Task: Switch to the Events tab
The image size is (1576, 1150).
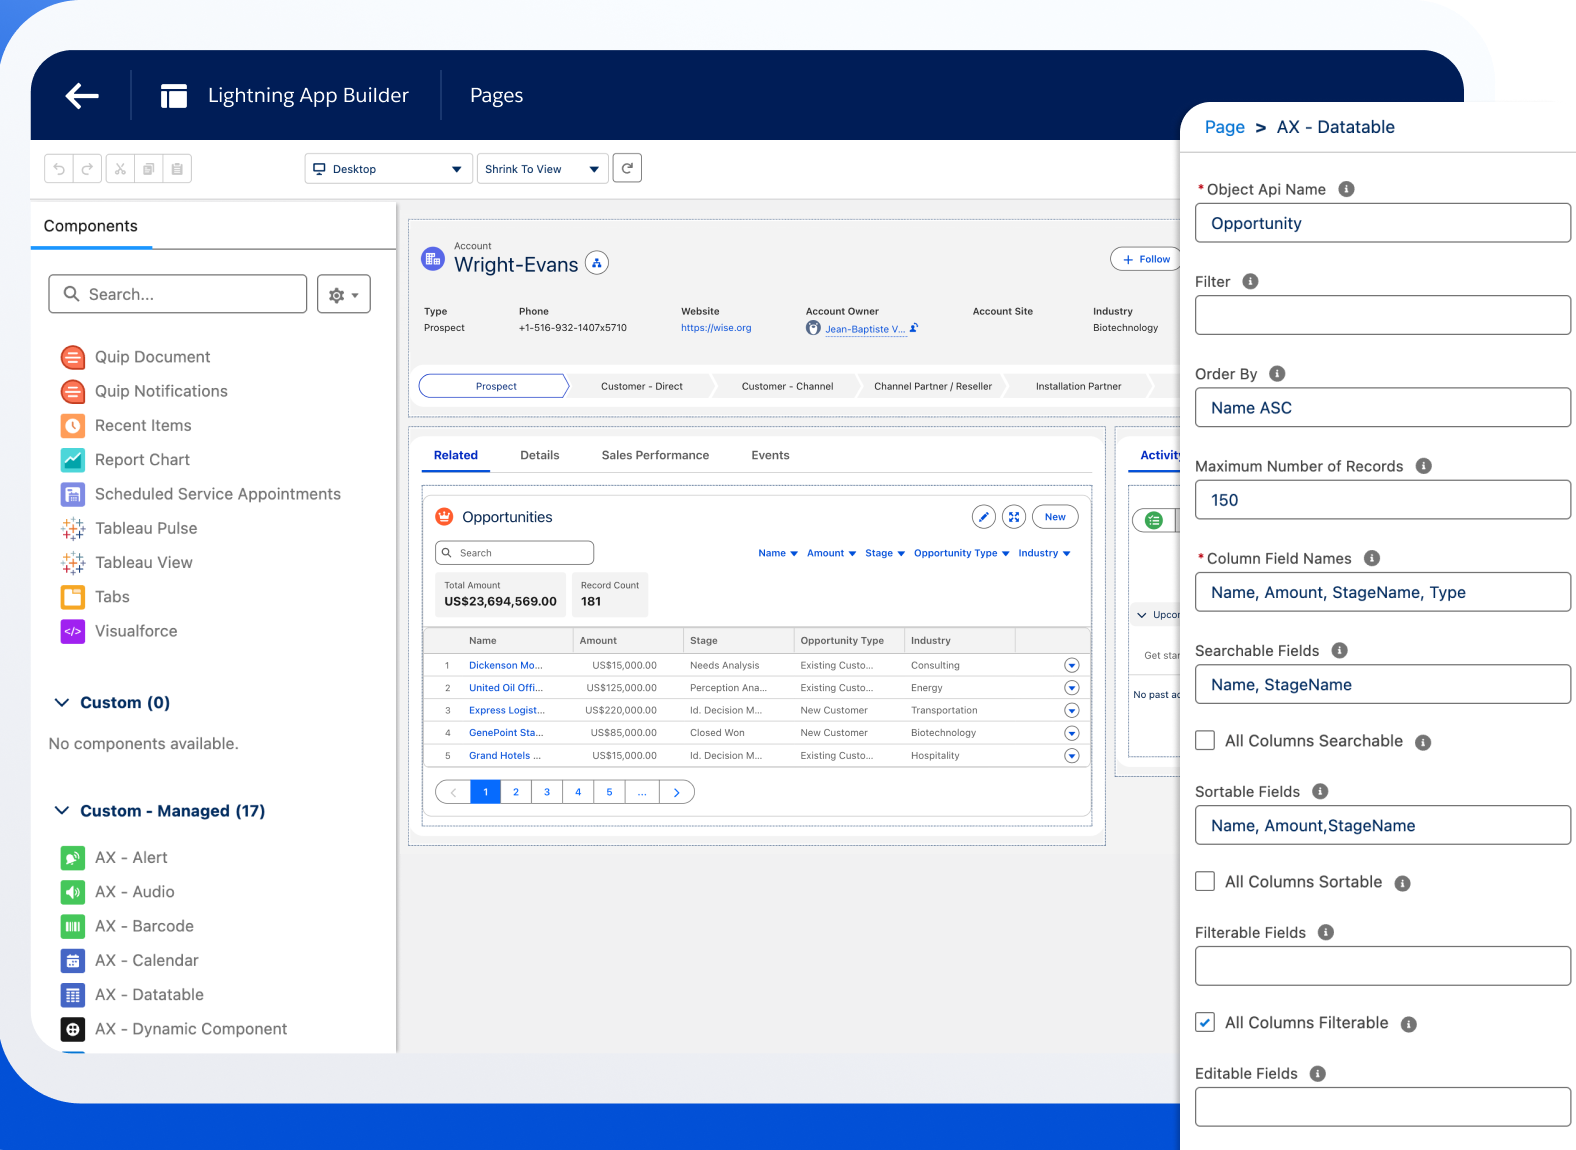Action: click(x=770, y=455)
